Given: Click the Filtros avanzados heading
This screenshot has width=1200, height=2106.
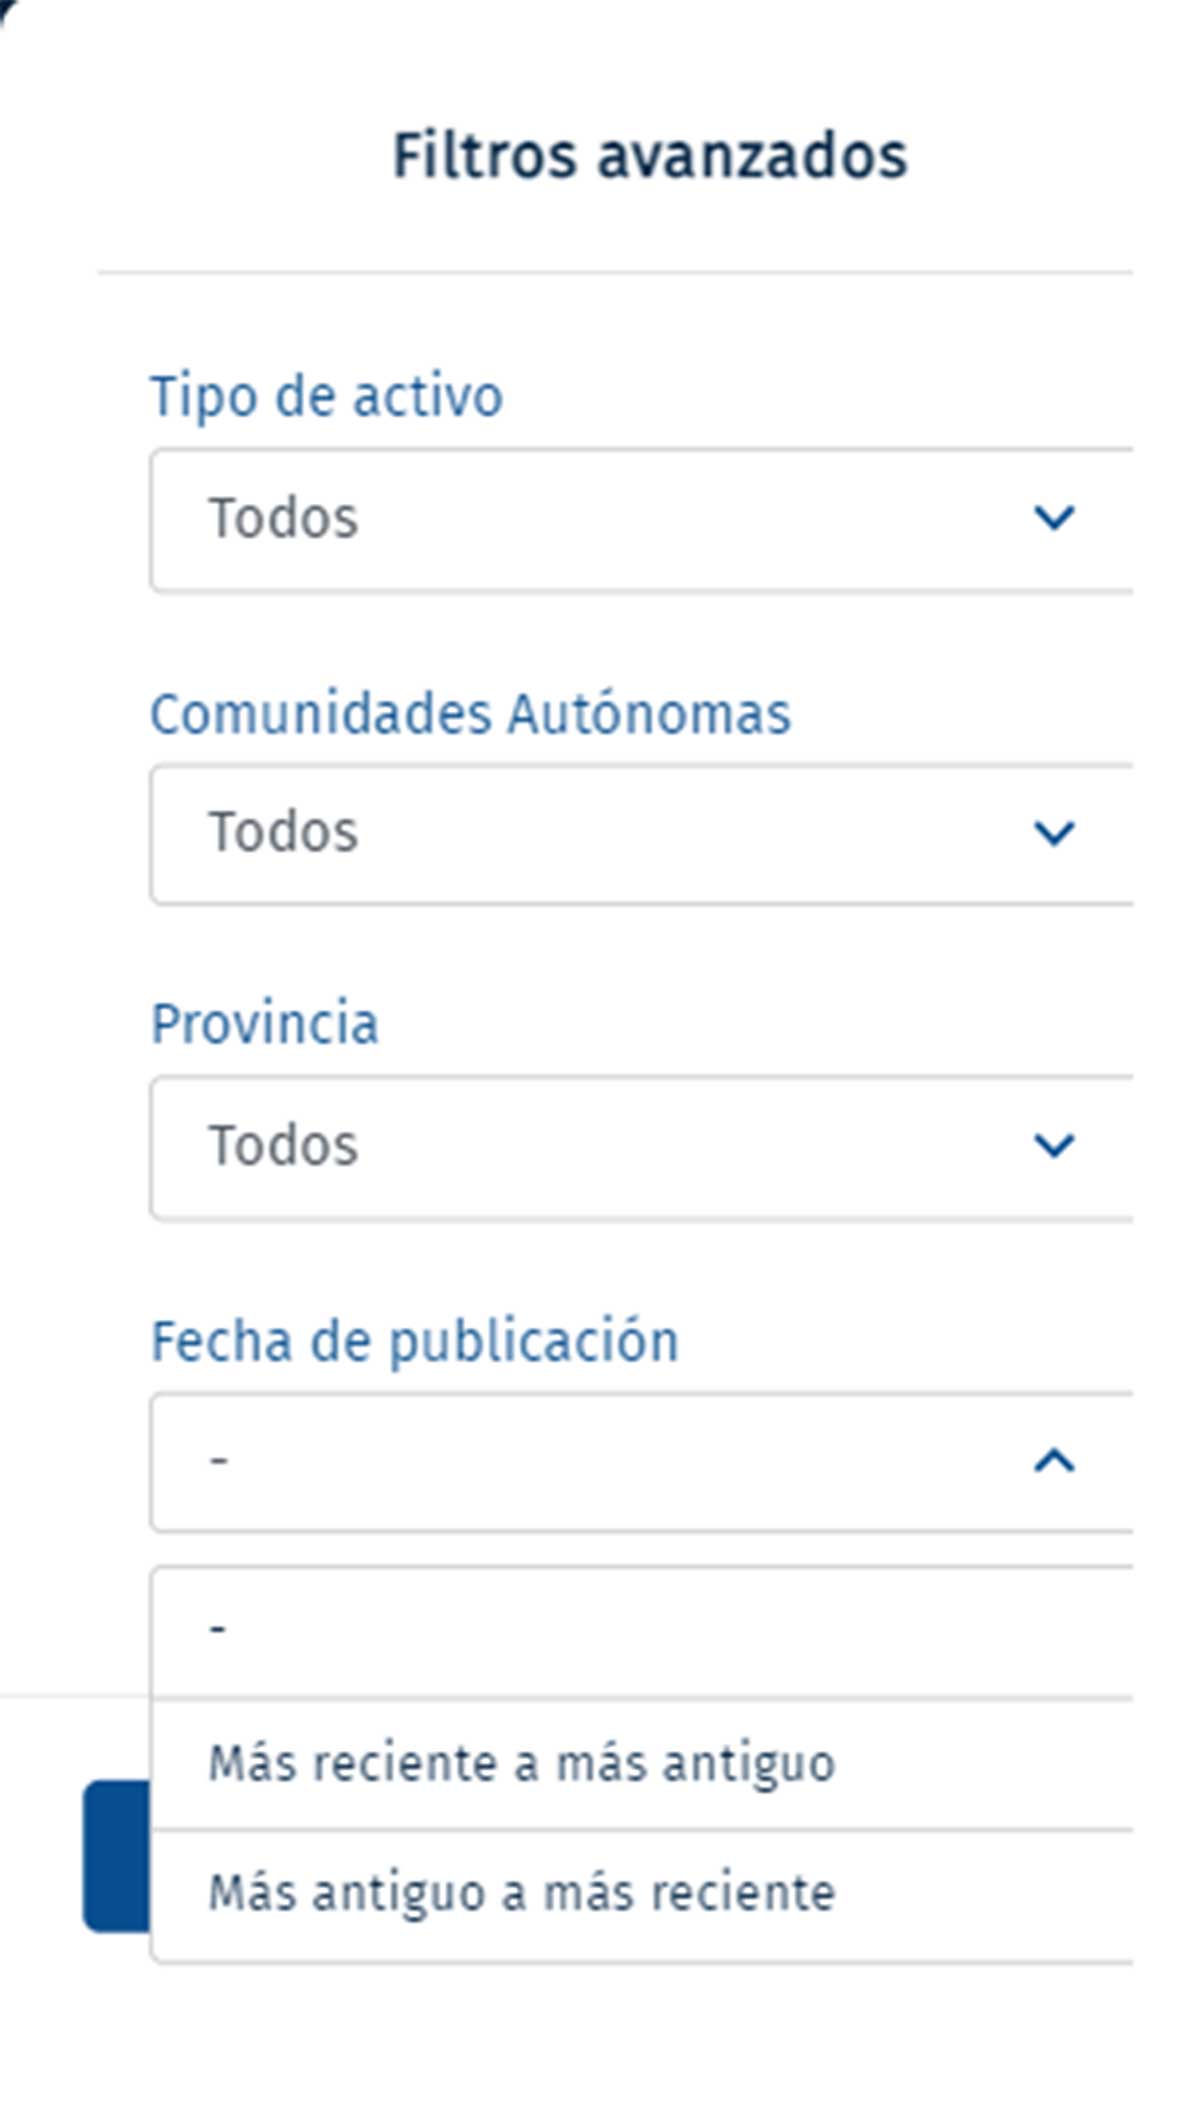Looking at the screenshot, I should [x=650, y=155].
